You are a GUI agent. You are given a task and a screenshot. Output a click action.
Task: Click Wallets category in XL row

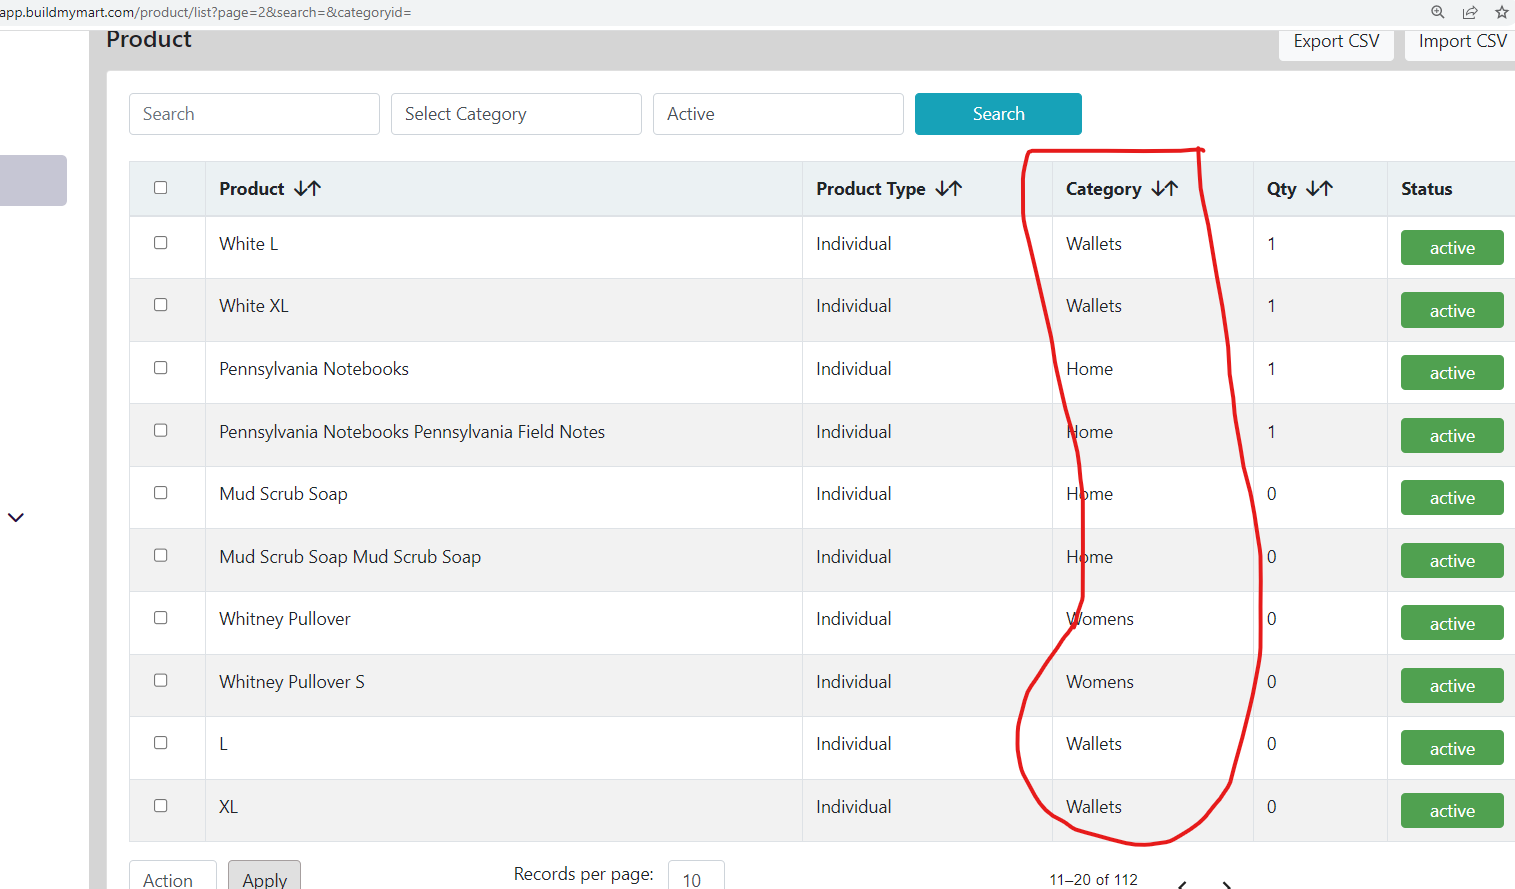(1094, 807)
